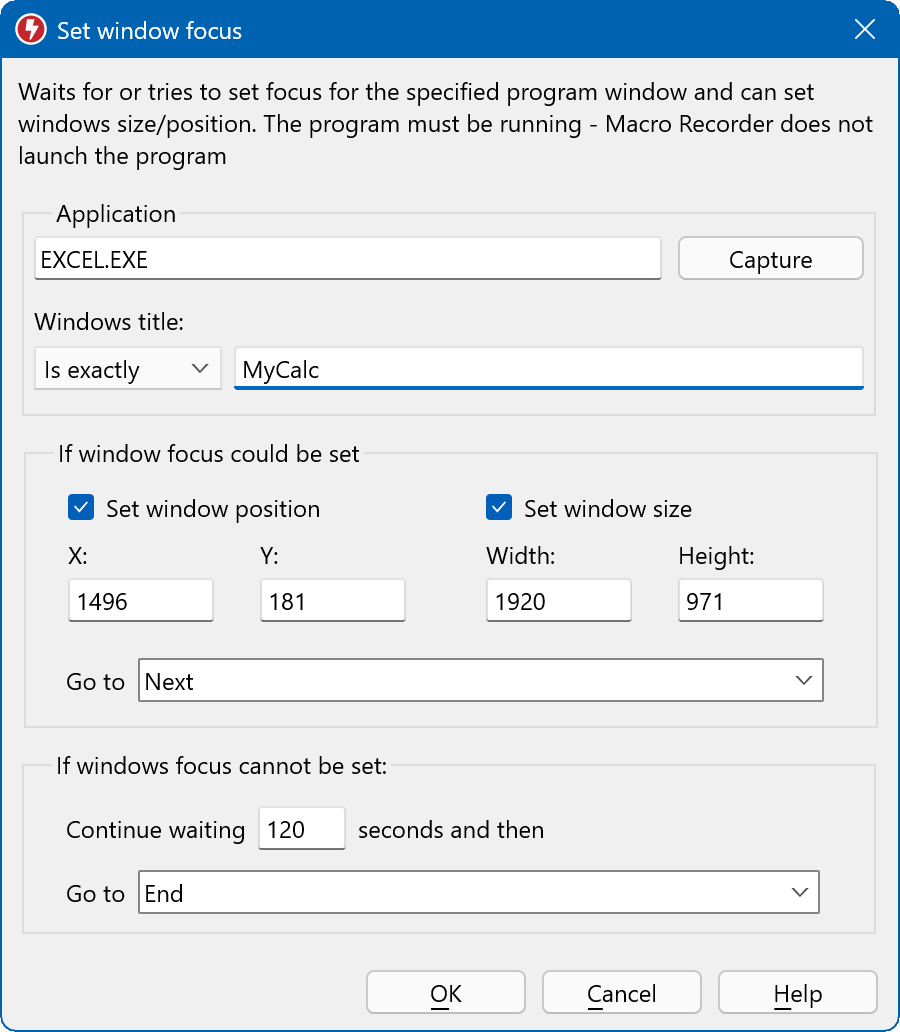Viewport: 900px width, 1032px height.
Task: Select the EXCEL.EXE application field
Action: pos(348,258)
